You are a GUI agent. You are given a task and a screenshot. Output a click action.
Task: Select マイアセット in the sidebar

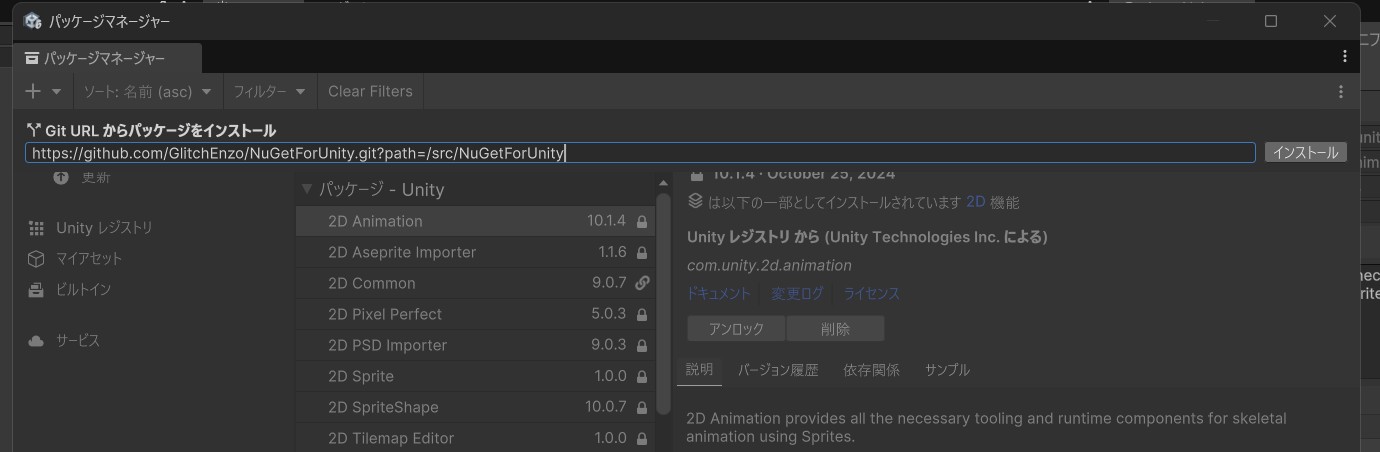point(89,259)
